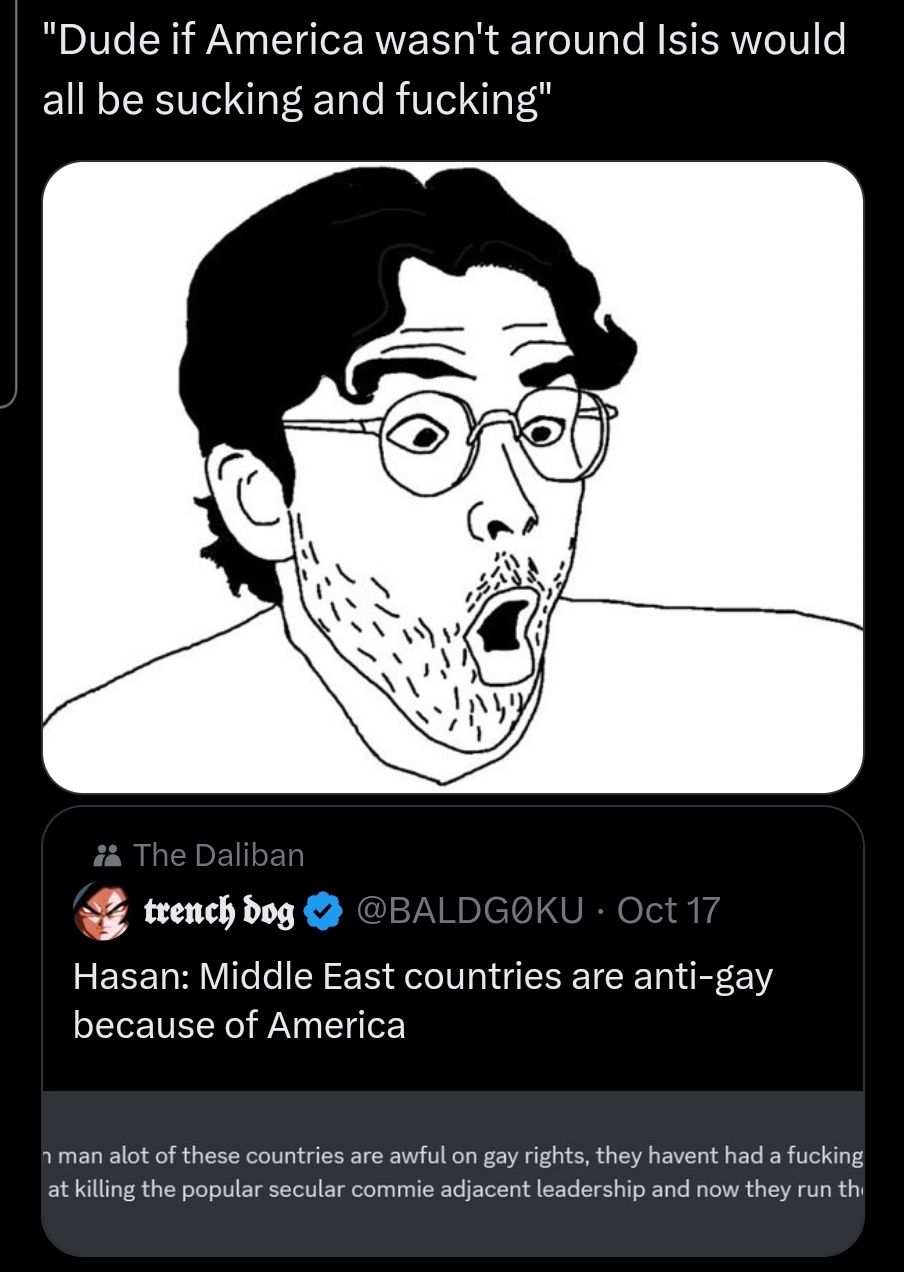This screenshot has height=1272, width=904.
Task: Click the main tweet text about Isis
Action: click(444, 71)
